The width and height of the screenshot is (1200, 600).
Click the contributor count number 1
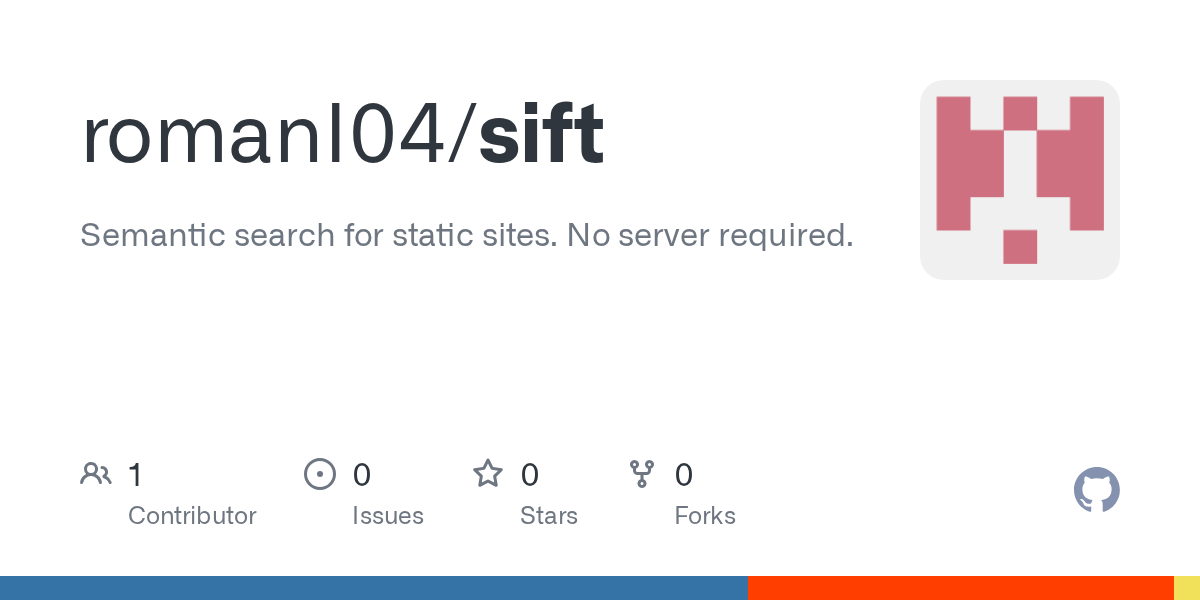coord(135,474)
